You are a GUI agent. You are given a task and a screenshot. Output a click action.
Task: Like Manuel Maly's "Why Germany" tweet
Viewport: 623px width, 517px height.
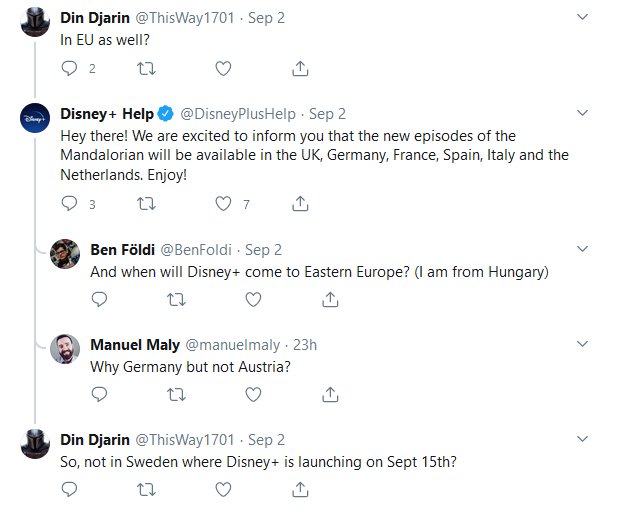(x=253, y=395)
